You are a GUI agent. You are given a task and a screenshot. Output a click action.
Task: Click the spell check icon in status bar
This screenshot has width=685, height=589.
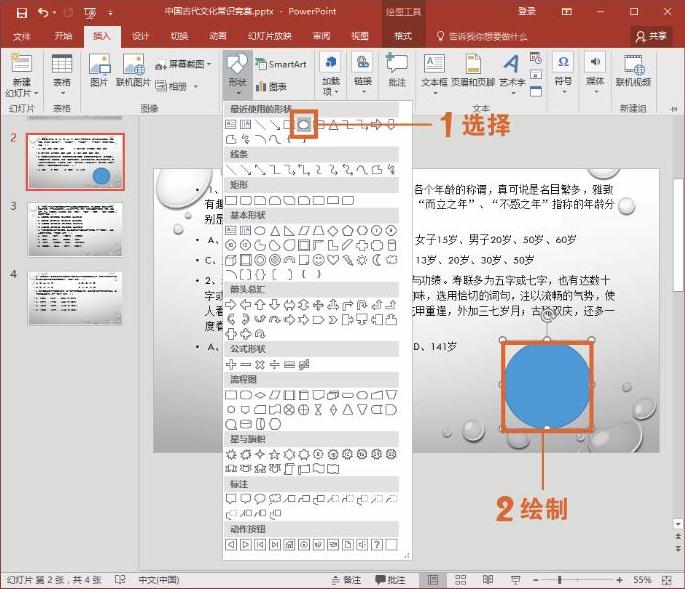[x=120, y=580]
